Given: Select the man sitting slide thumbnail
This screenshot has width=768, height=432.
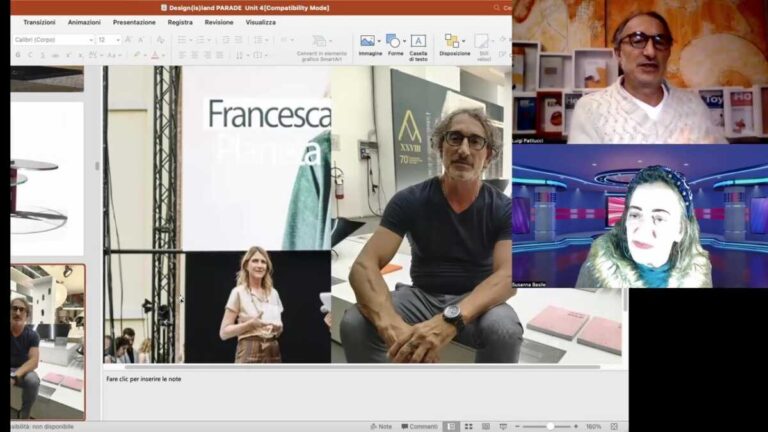Looking at the screenshot, I should click(48, 342).
